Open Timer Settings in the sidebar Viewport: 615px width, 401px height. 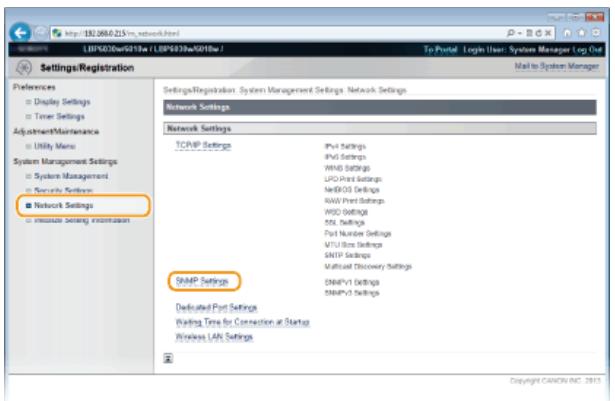click(x=59, y=117)
